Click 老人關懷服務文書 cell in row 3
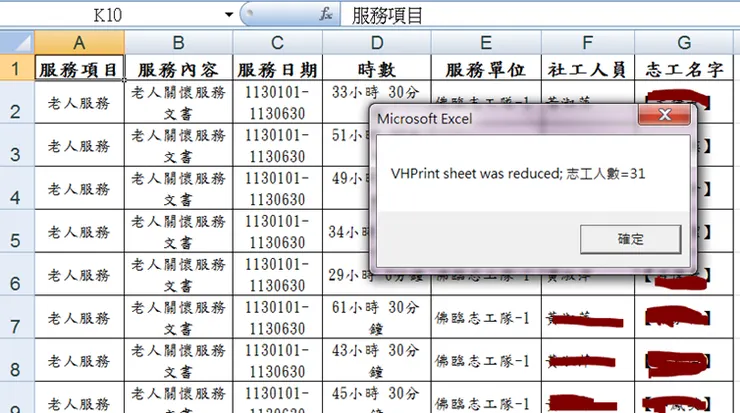This screenshot has width=740, height=413. (178, 145)
